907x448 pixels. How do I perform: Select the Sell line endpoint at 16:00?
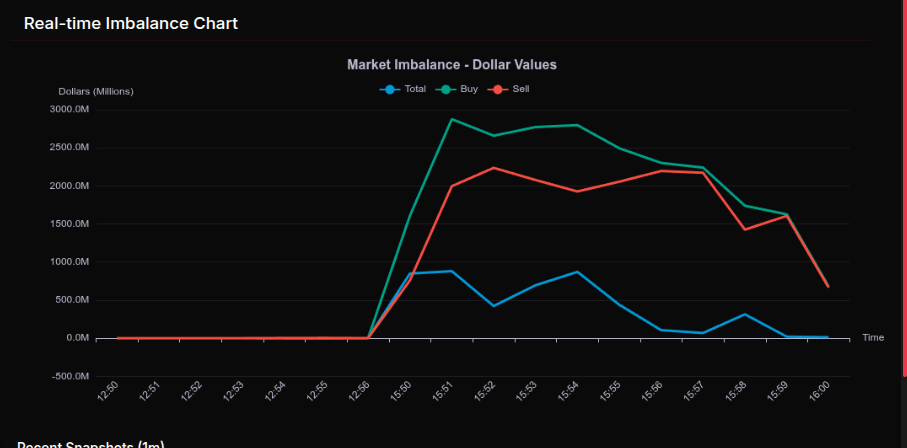pos(828,286)
